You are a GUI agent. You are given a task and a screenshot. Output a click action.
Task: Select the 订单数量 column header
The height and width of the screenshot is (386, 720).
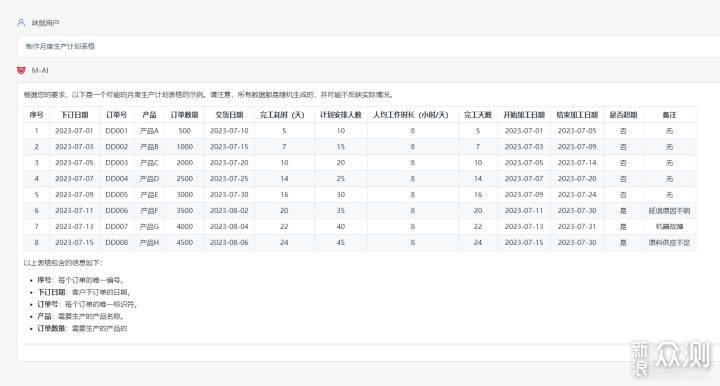pos(185,115)
